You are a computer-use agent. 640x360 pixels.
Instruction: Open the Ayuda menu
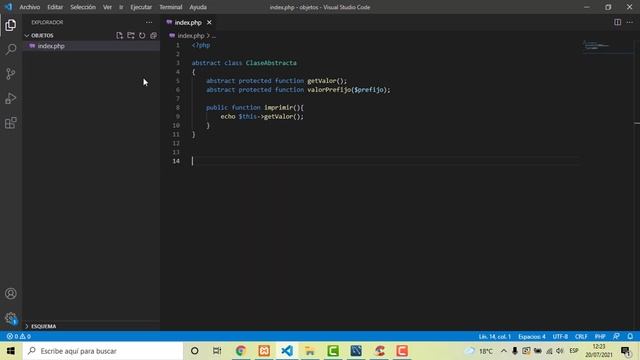[x=198, y=7]
